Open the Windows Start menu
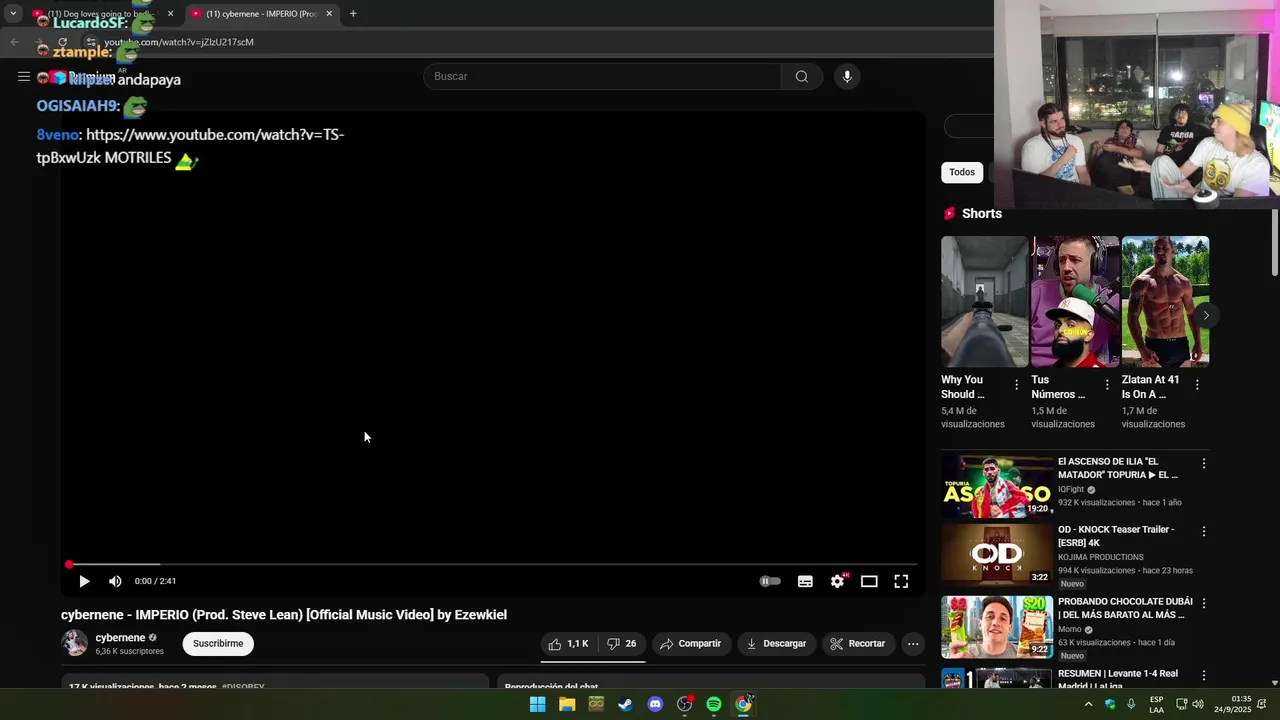 click(537, 704)
